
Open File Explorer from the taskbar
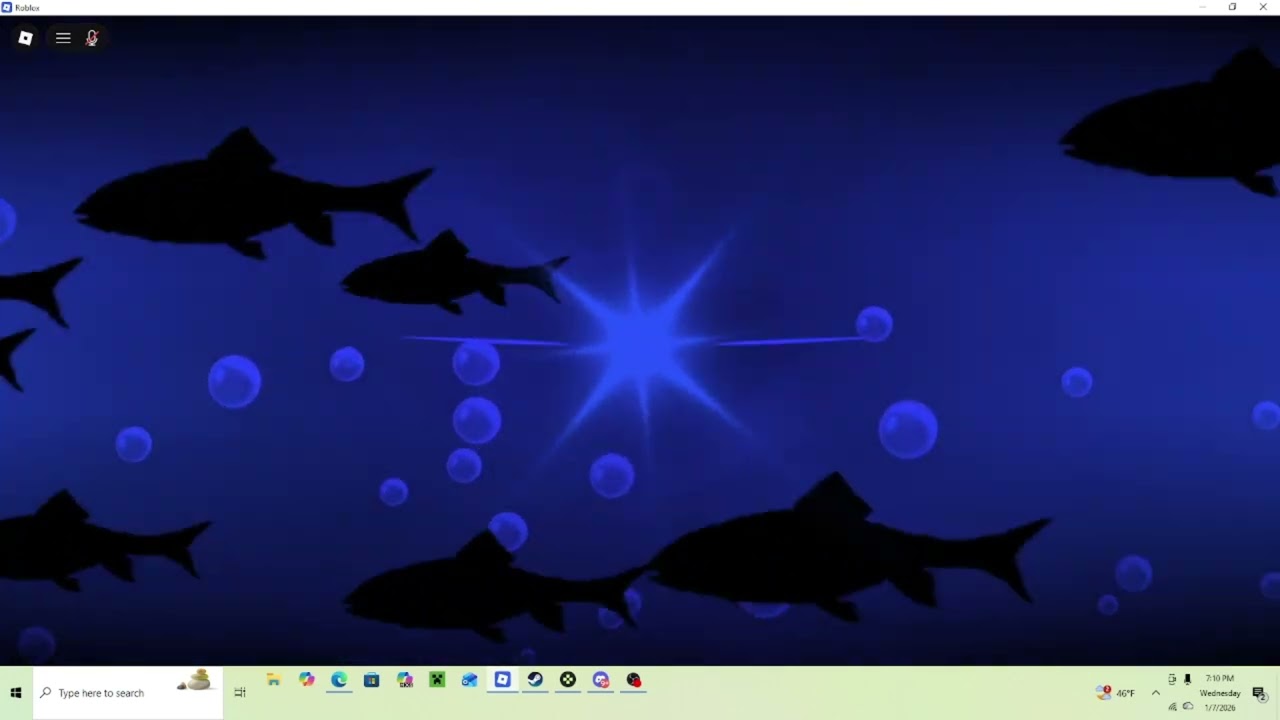[x=273, y=680]
